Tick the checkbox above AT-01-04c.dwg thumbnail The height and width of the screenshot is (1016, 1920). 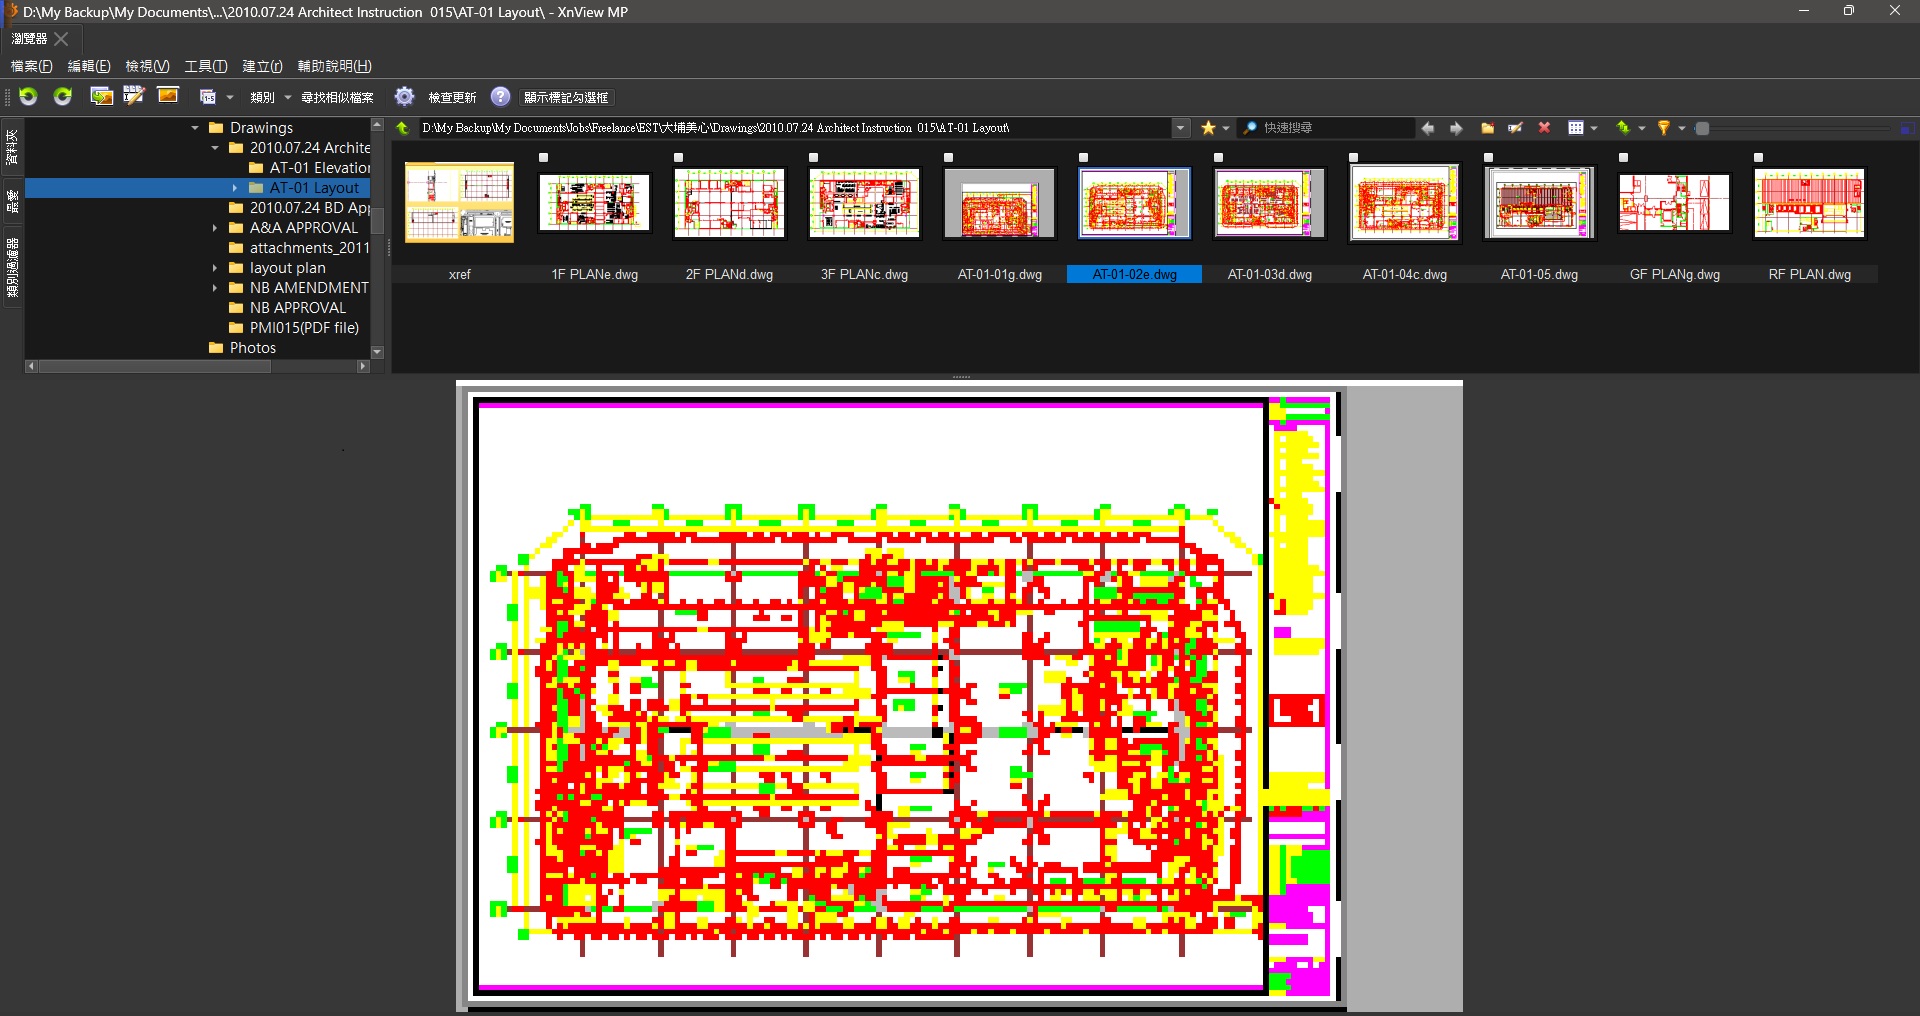(1354, 158)
